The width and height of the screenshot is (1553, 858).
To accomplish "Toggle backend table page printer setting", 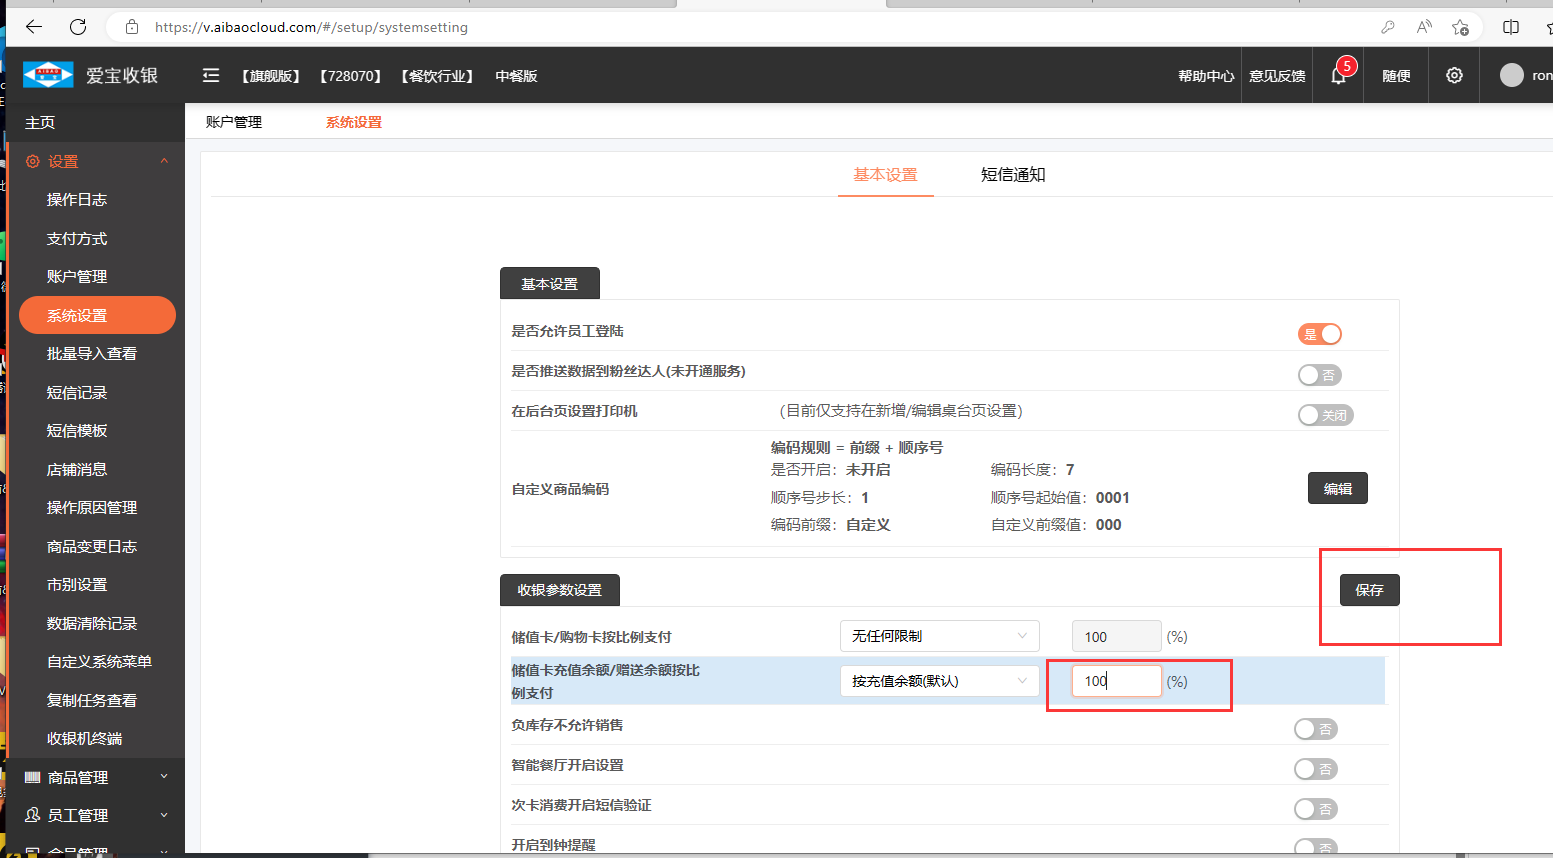I will [x=1324, y=415].
